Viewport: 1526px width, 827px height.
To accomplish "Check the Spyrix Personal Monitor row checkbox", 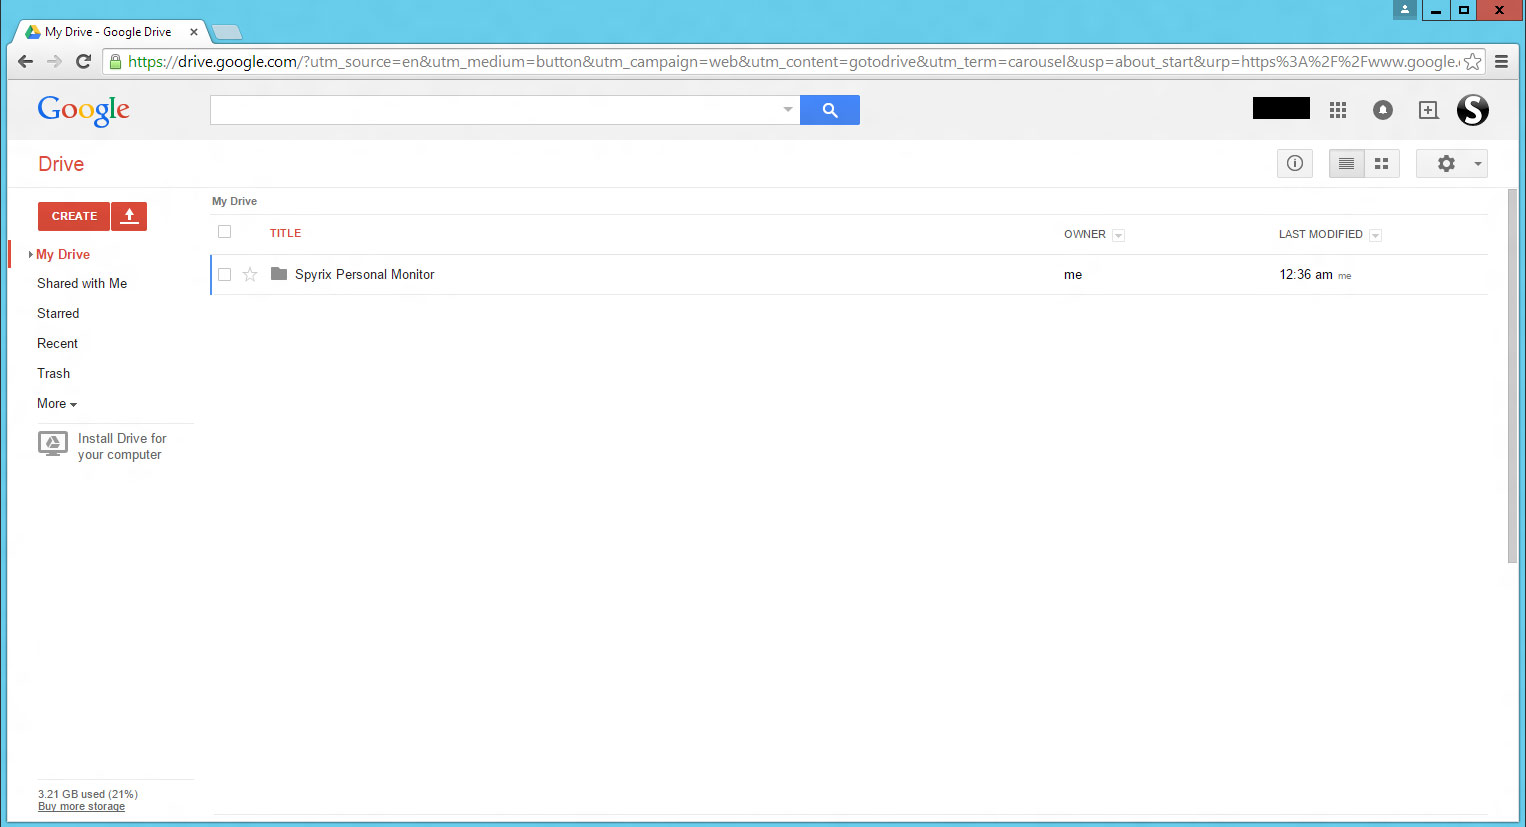I will pos(224,274).
